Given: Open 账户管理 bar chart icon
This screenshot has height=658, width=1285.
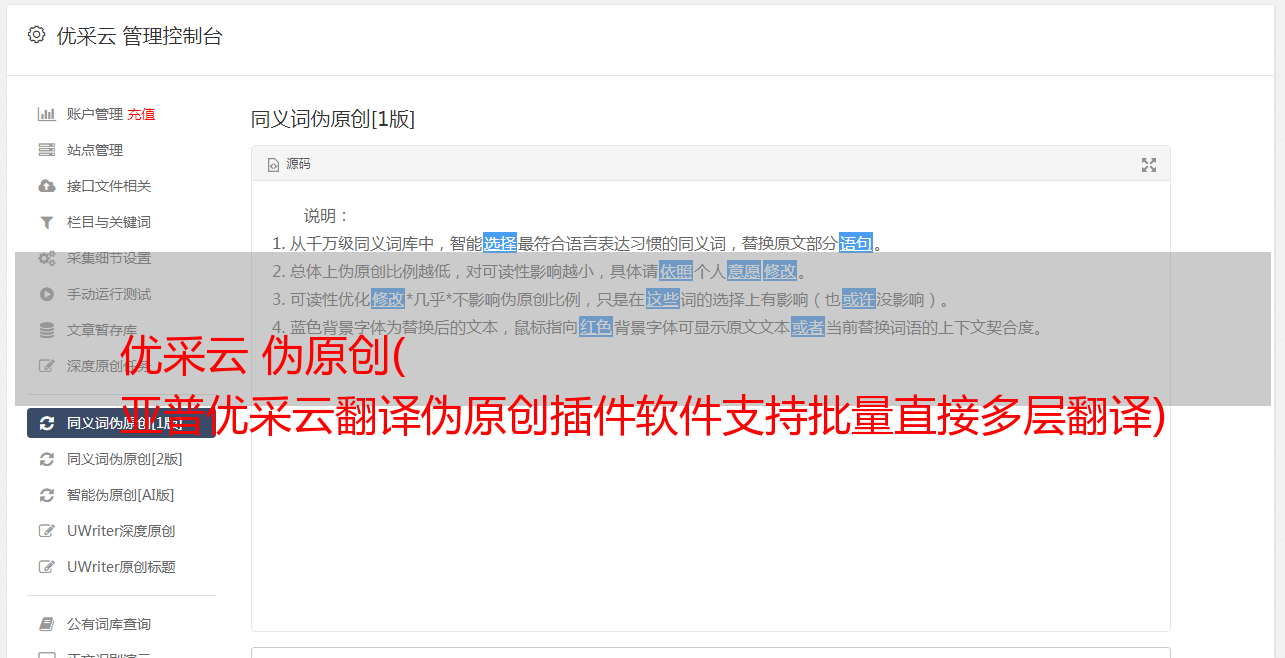Looking at the screenshot, I should [x=46, y=114].
